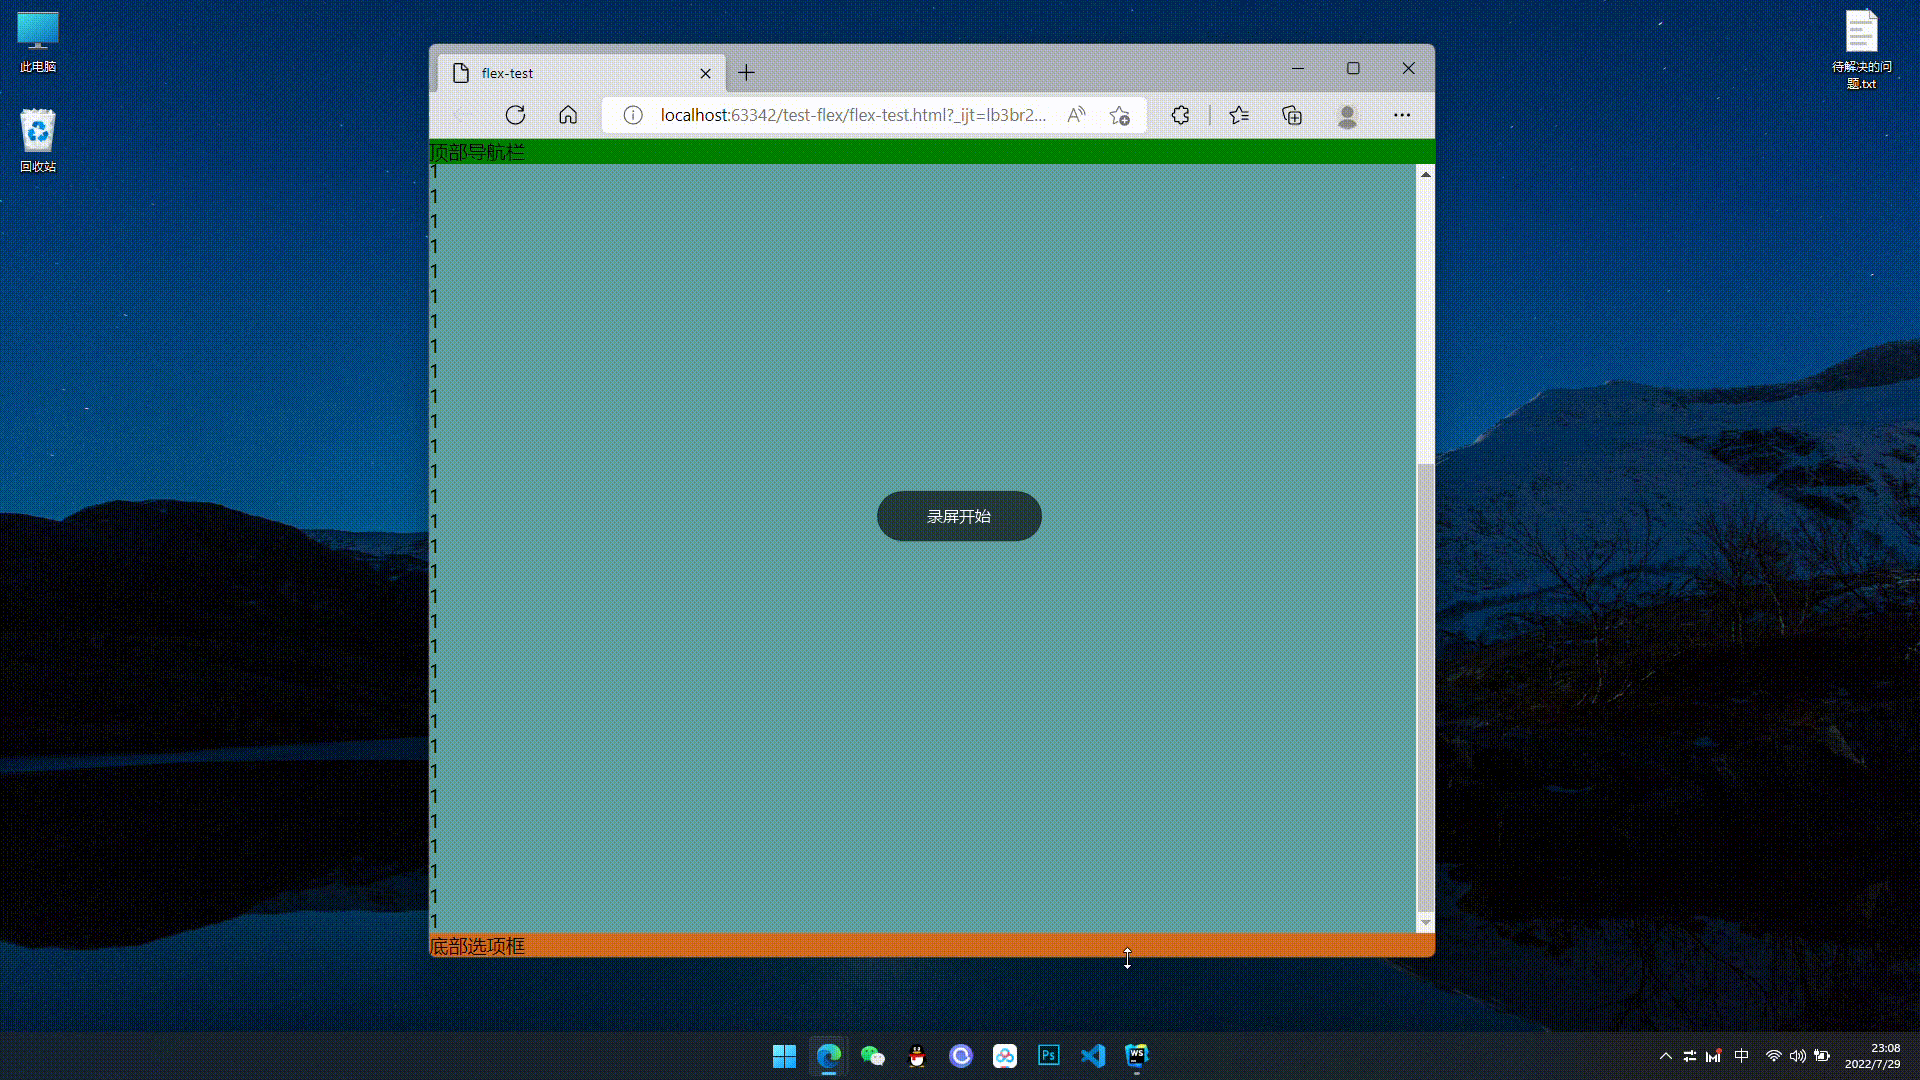The height and width of the screenshot is (1080, 1920).
Task: Open Visual Studio Code from taskbar
Action: [x=1093, y=1055]
